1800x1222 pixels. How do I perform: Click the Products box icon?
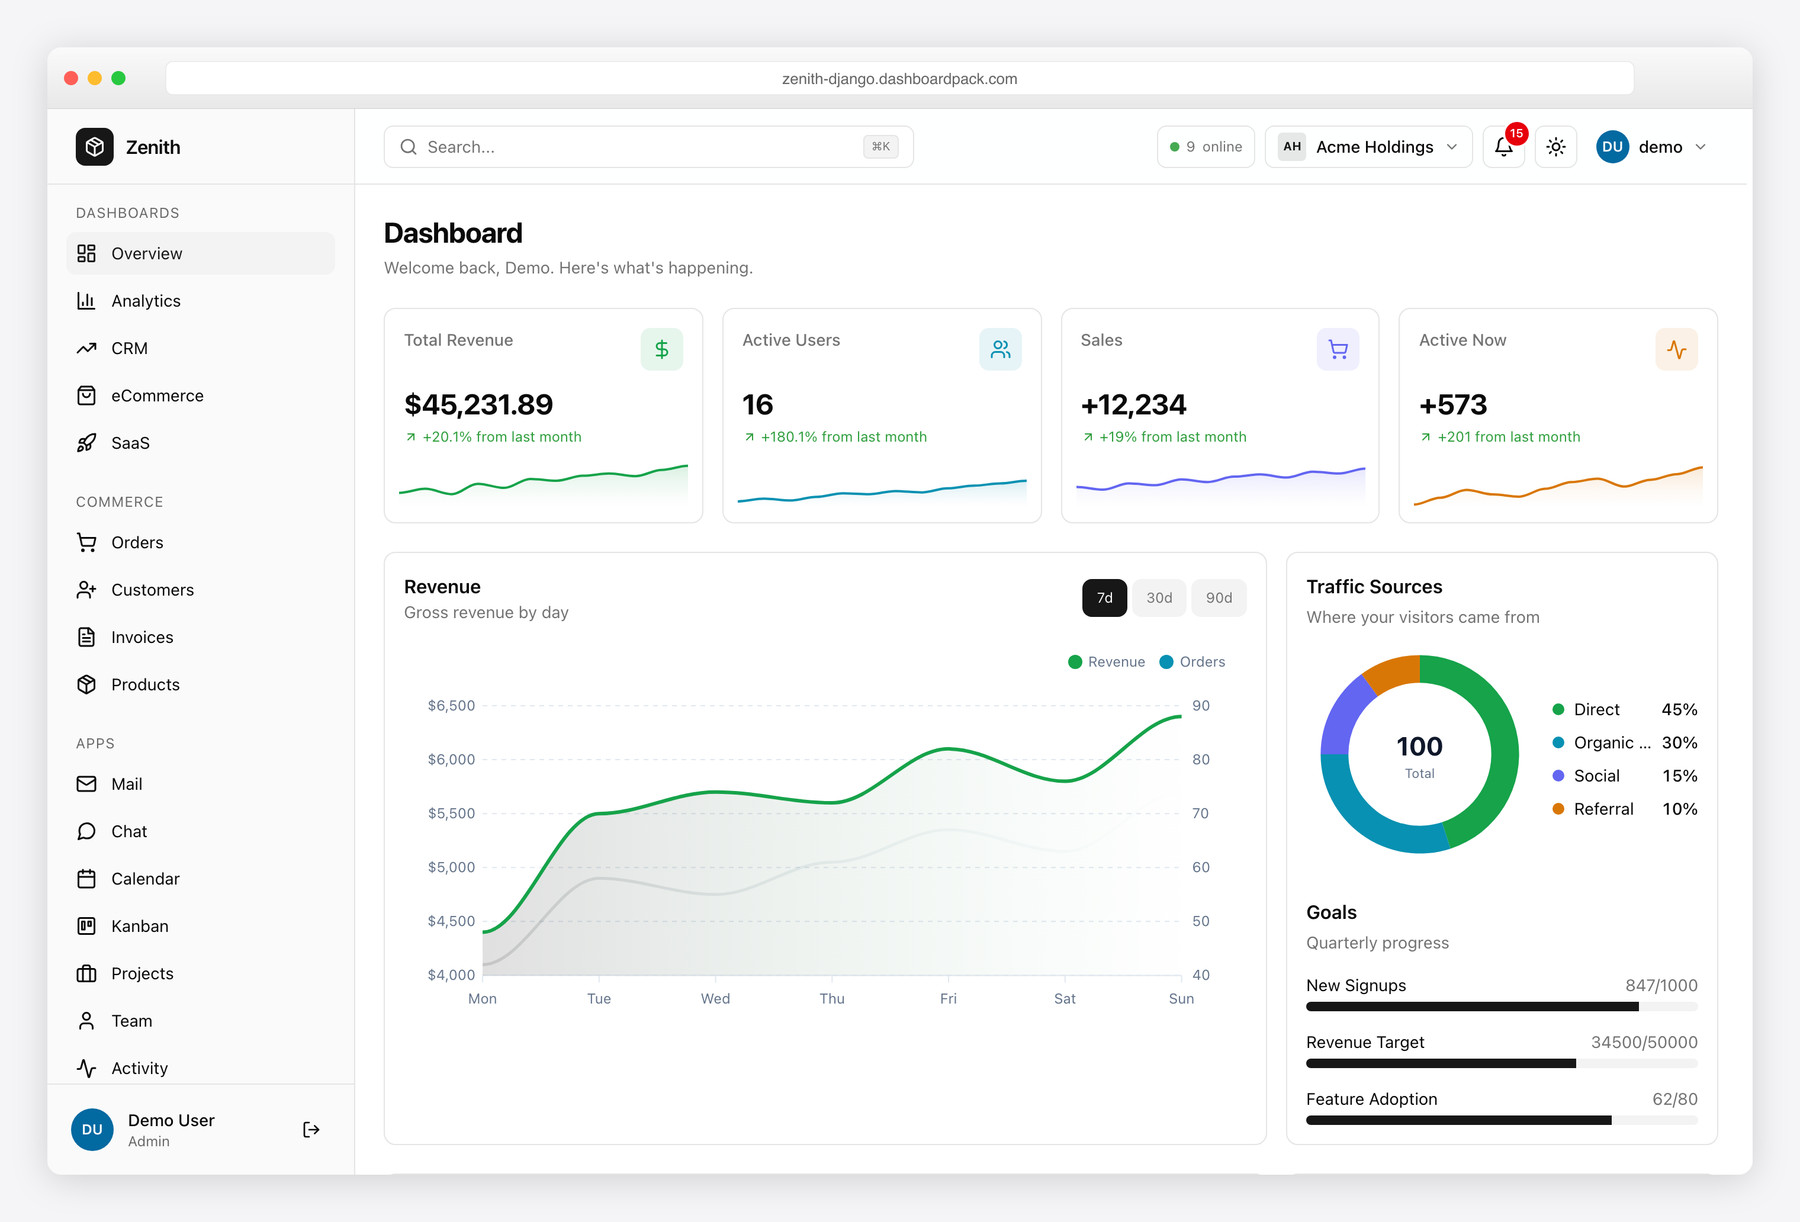click(x=87, y=685)
